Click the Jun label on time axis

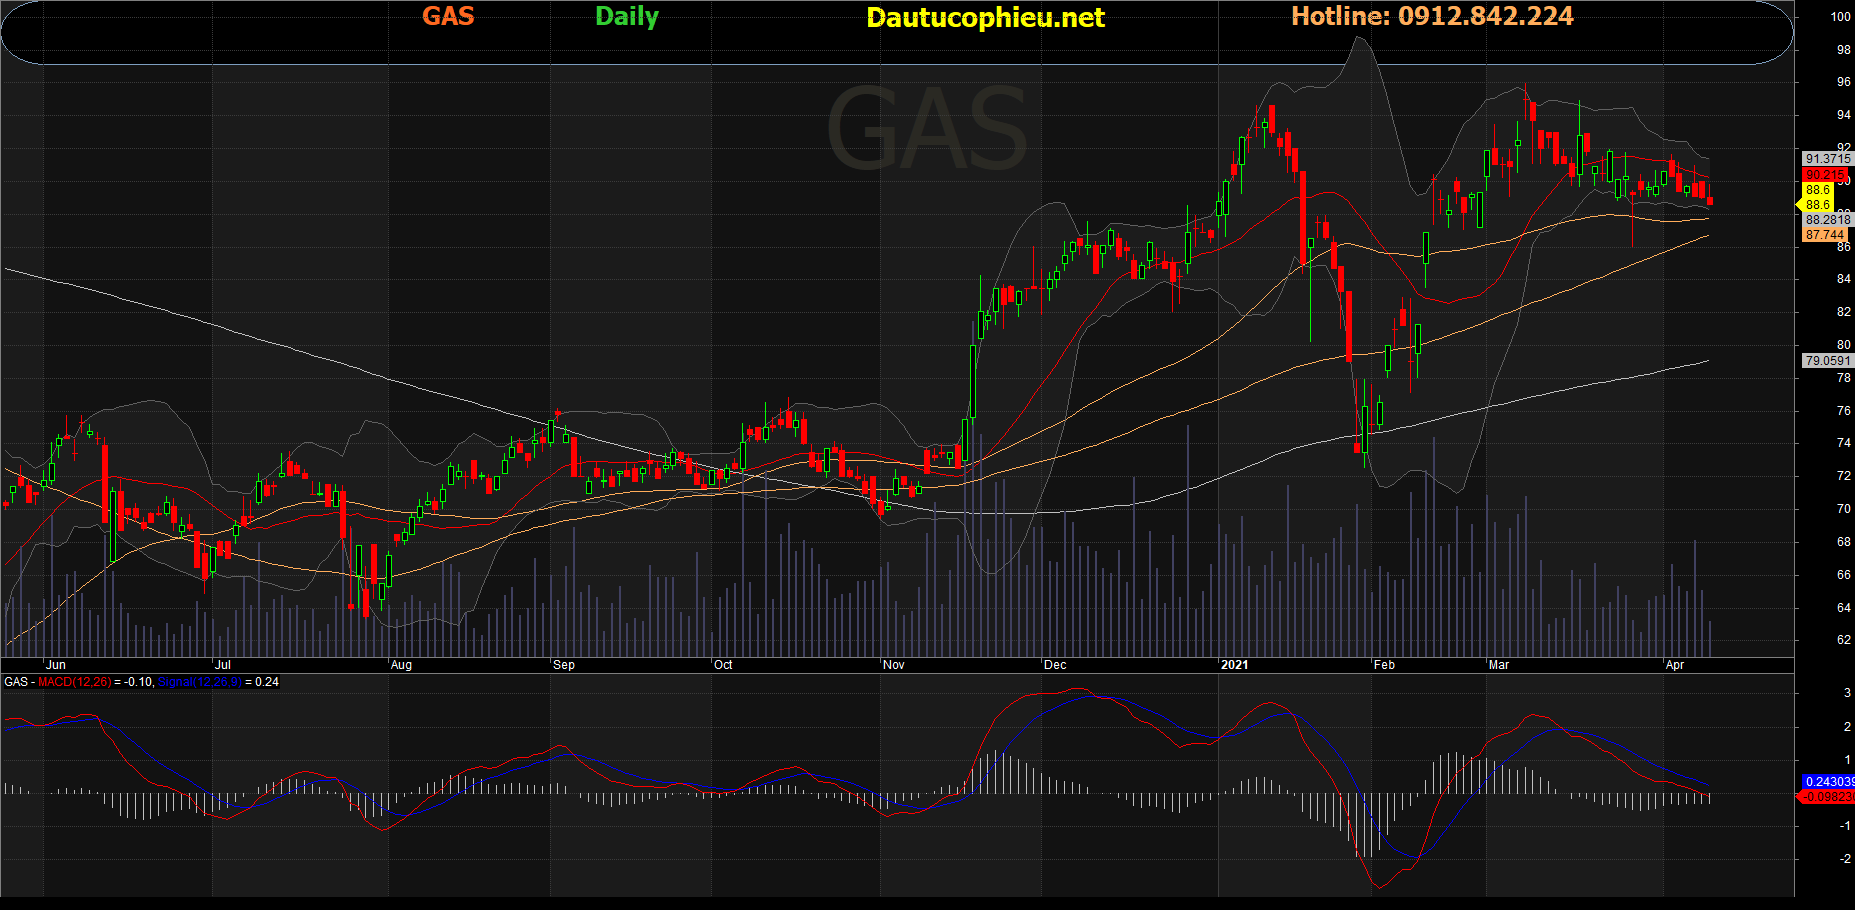[56, 665]
